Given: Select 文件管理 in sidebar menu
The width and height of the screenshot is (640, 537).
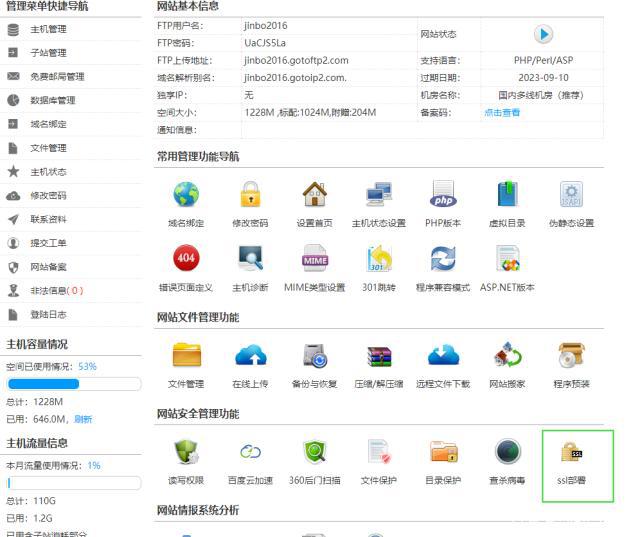Looking at the screenshot, I should coord(48,148).
